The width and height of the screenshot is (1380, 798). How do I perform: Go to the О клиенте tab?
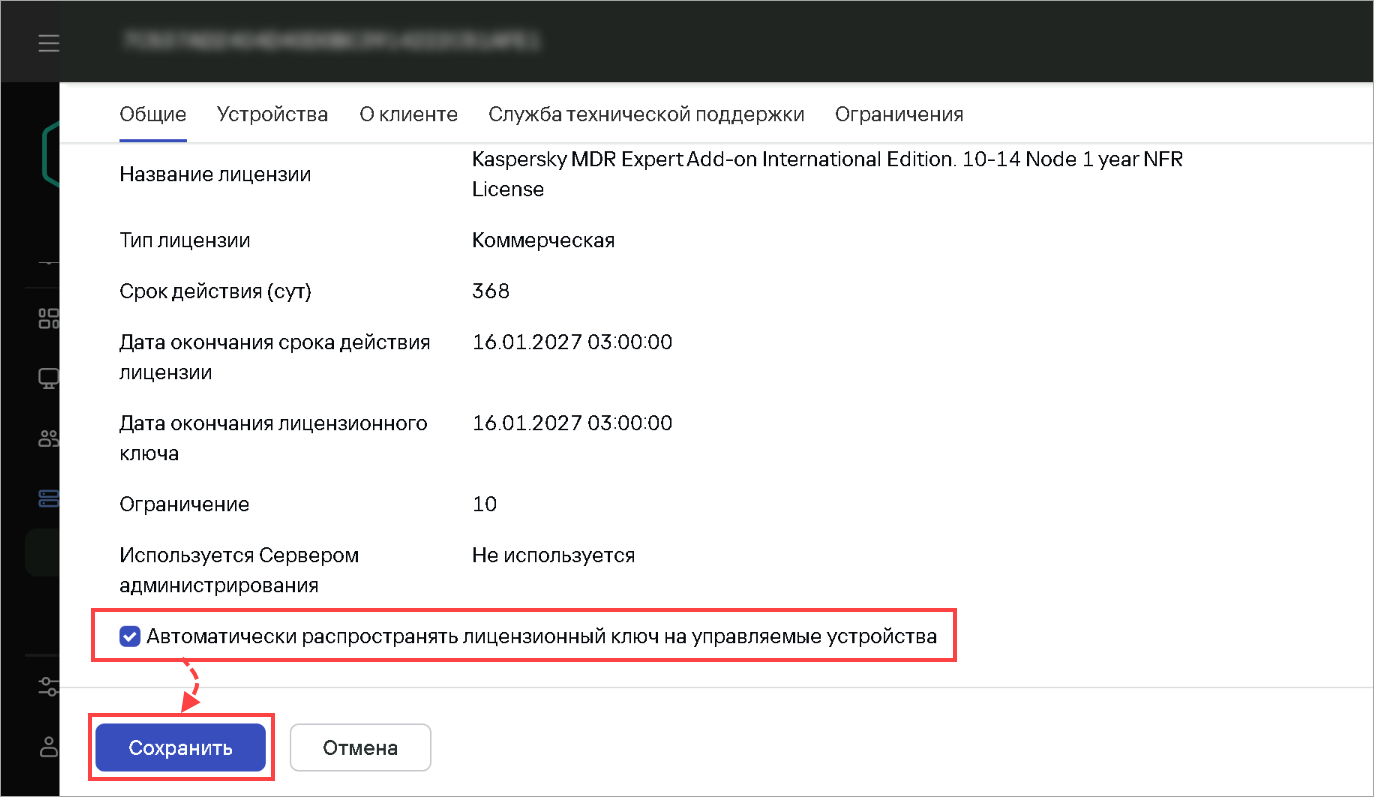[409, 114]
